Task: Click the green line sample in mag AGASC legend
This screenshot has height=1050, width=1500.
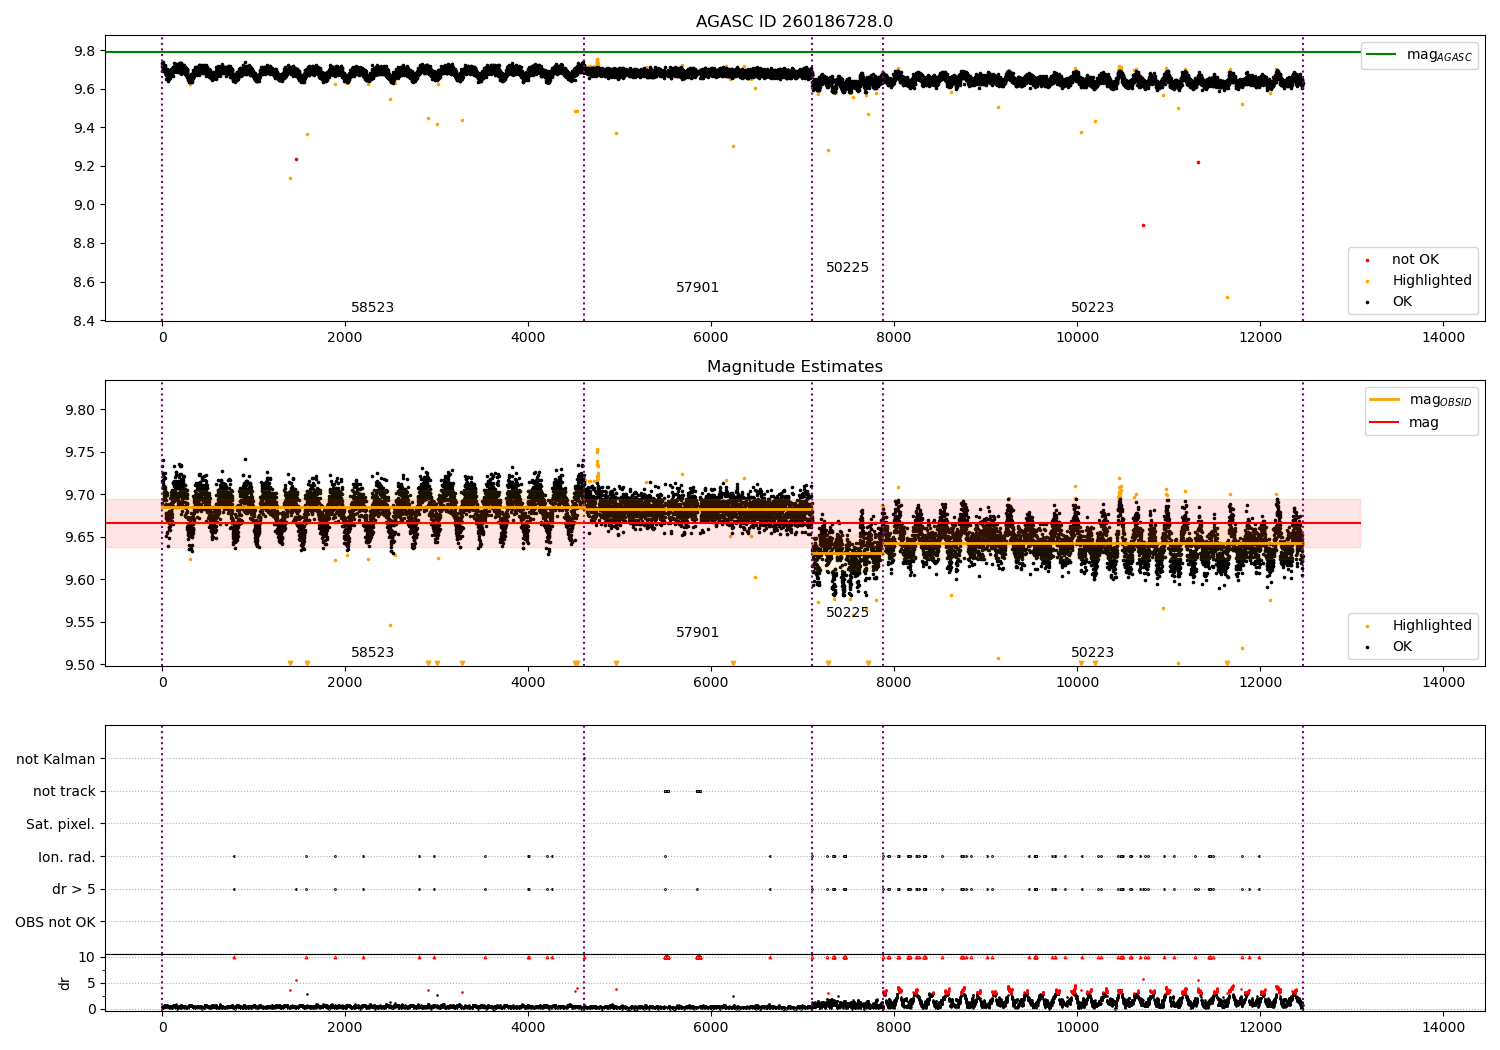Action: (1382, 55)
